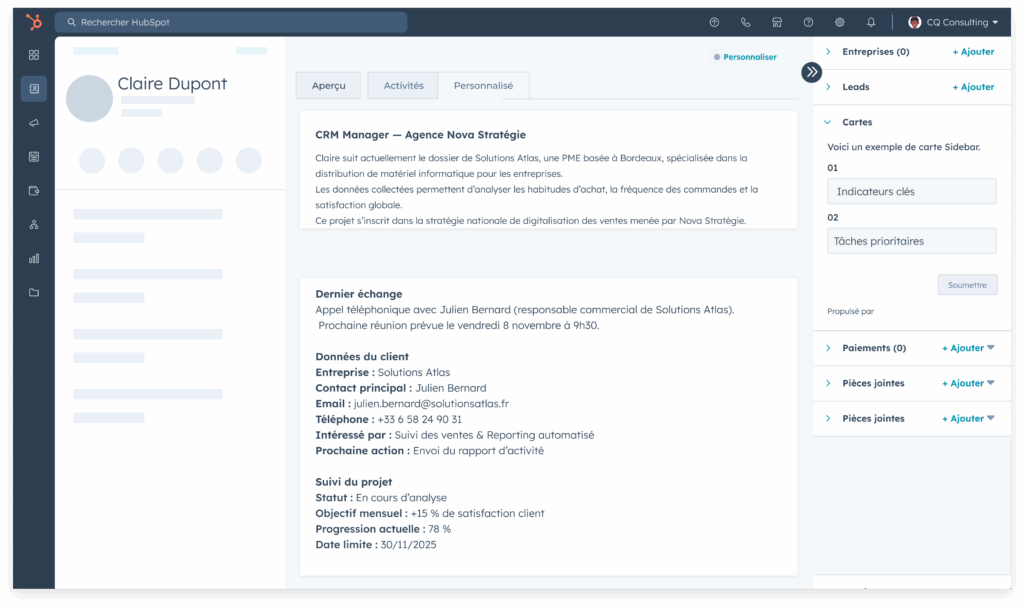Click the Claire Dupont avatar circle
1024x607 pixels.
click(x=89, y=98)
